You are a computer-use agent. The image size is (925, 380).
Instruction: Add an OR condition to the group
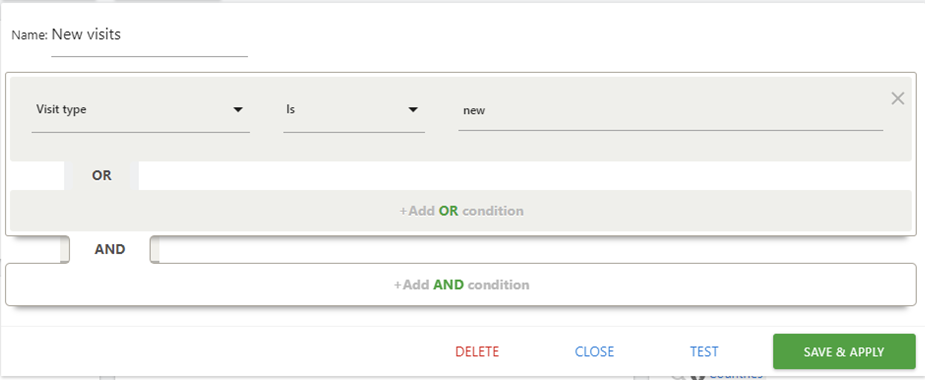[461, 211]
